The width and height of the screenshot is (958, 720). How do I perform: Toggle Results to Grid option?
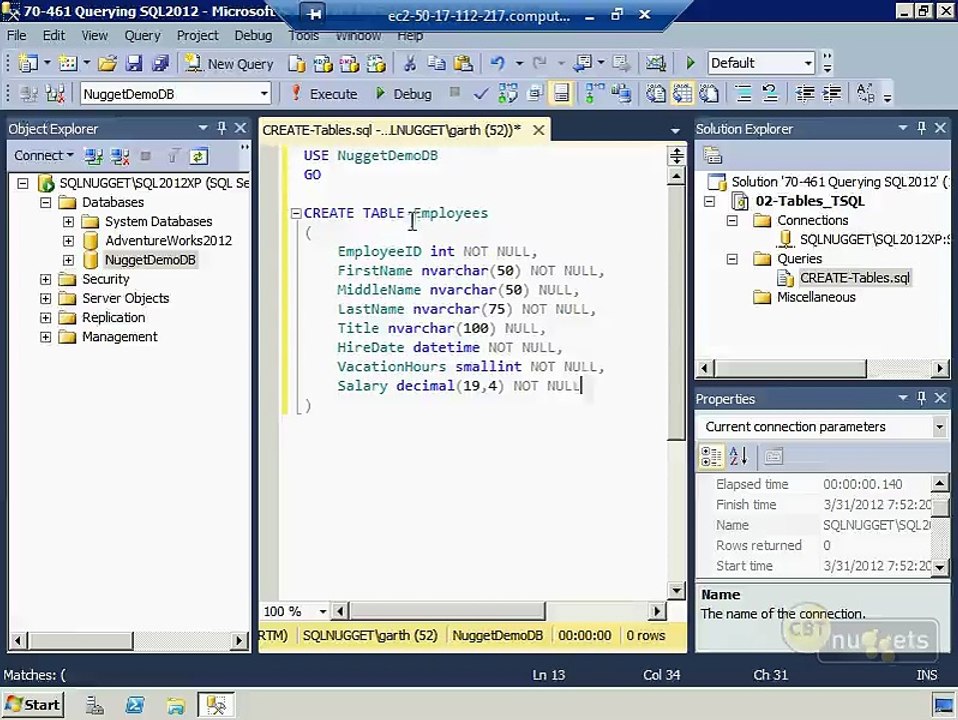[682, 94]
